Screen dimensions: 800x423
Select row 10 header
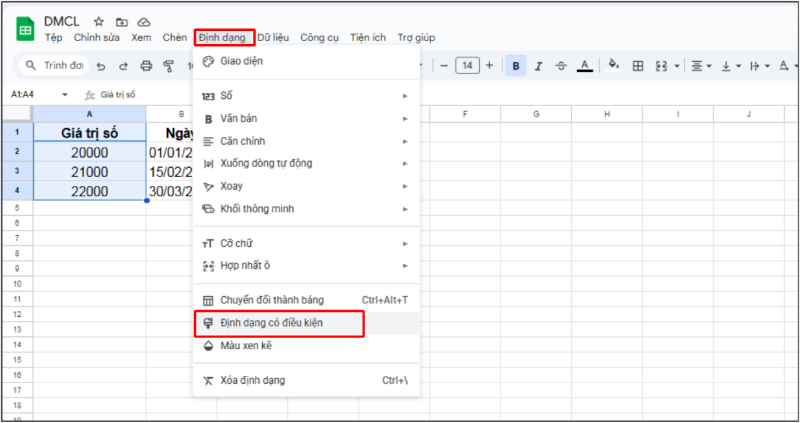click(17, 284)
